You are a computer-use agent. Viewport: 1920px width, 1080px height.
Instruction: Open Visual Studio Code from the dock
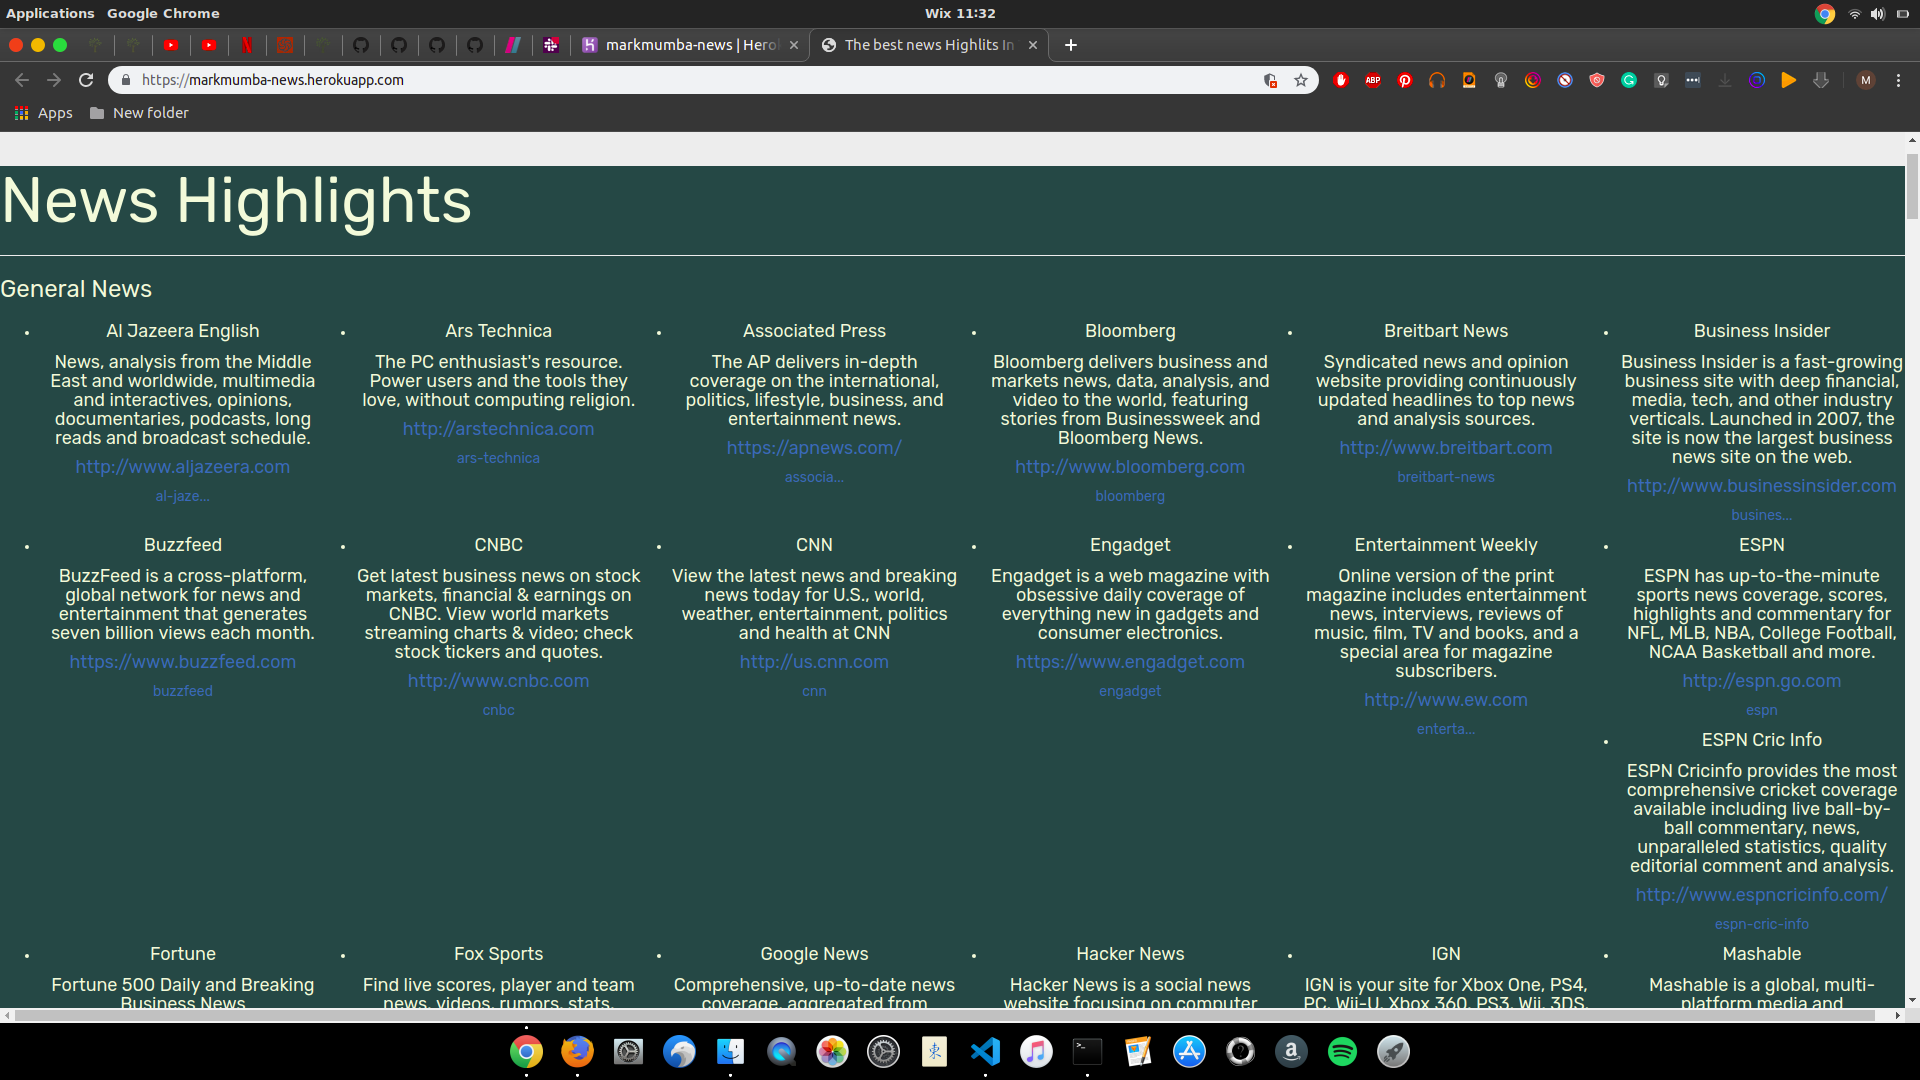coord(985,1051)
